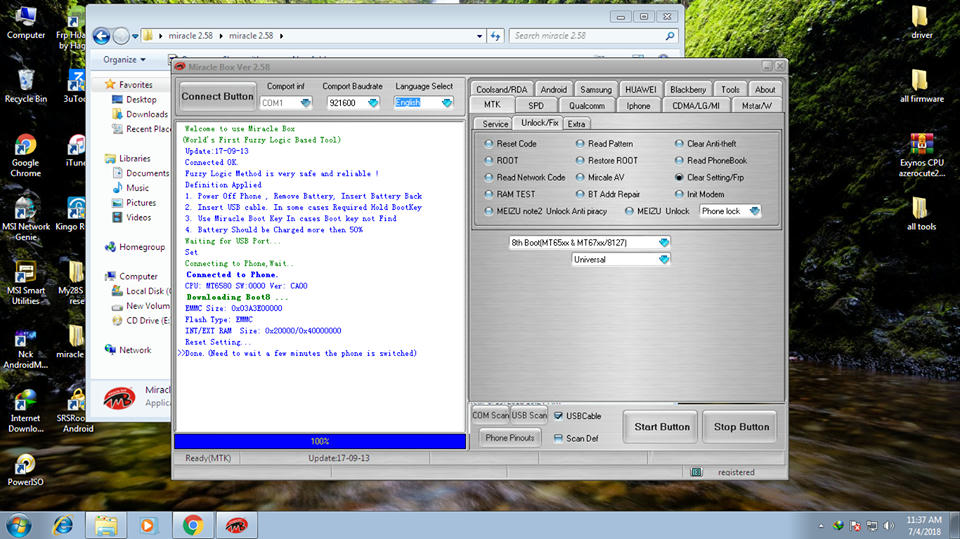Screen dimensions: 960x539
Task: Open Exynos CPU azerocute archive icon
Action: point(921,156)
